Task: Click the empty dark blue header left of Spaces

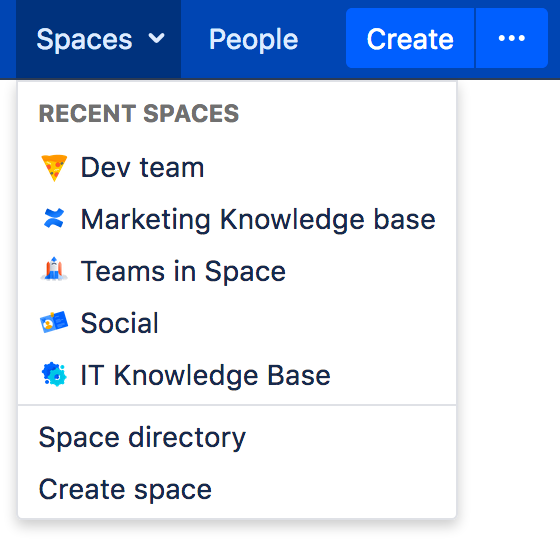Action: point(8,39)
